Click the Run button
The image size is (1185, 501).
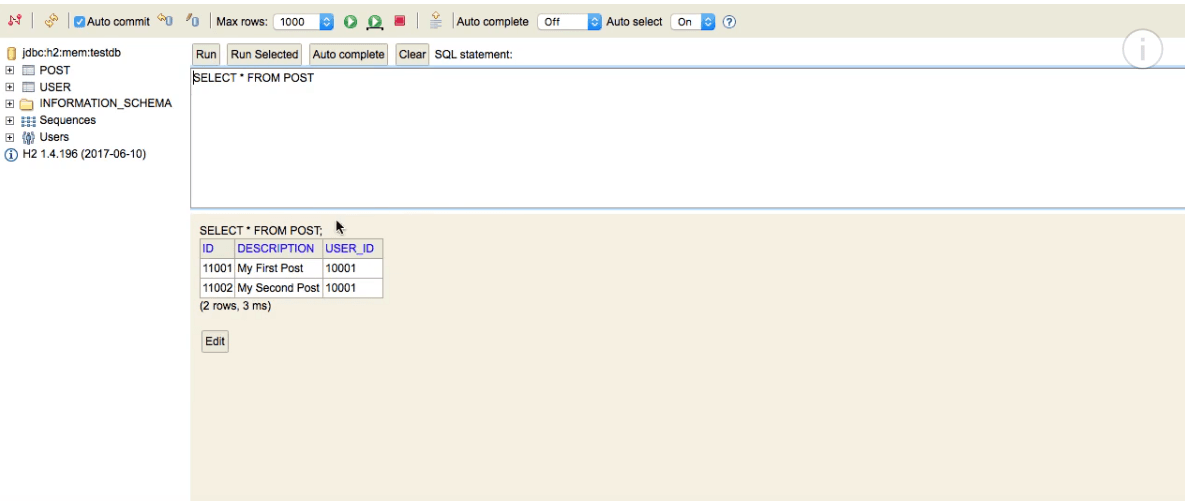coord(206,54)
